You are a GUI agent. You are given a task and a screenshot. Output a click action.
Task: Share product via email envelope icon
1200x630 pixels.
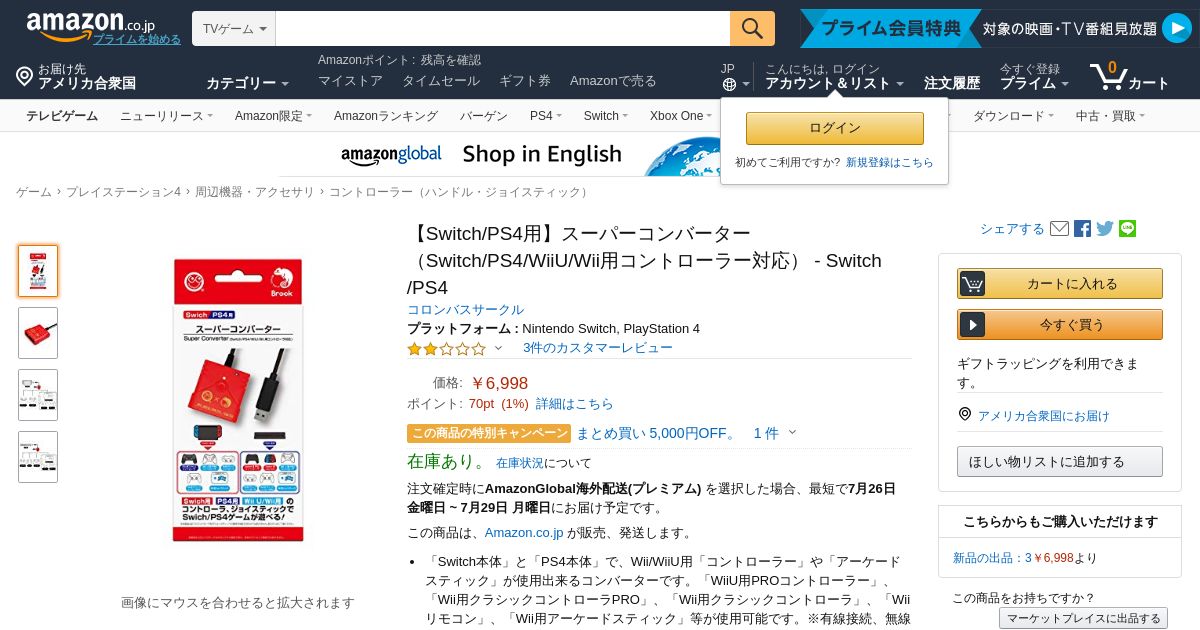(1060, 229)
